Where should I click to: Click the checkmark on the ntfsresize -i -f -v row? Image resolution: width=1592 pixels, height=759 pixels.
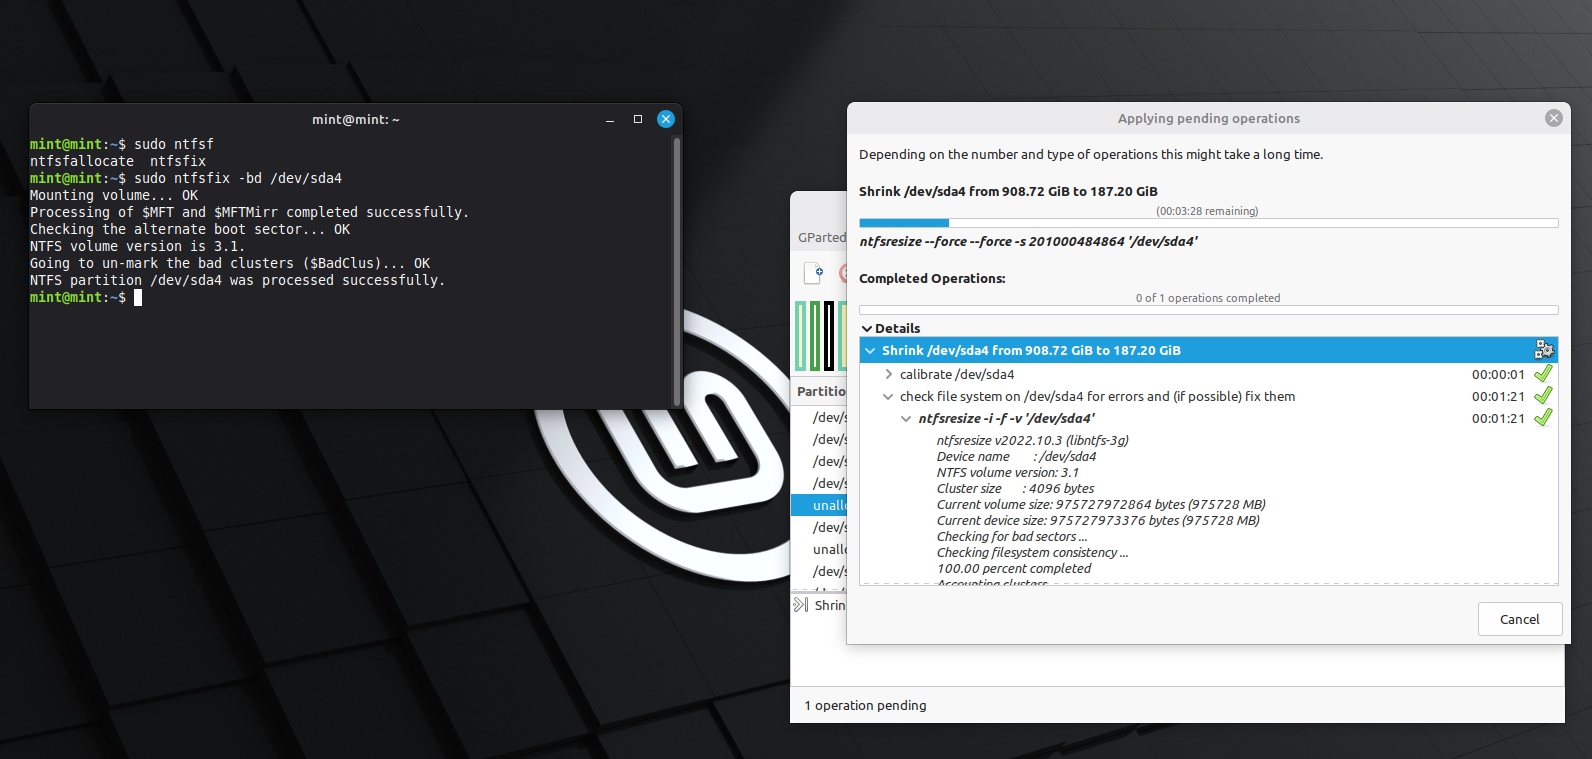click(x=1543, y=417)
